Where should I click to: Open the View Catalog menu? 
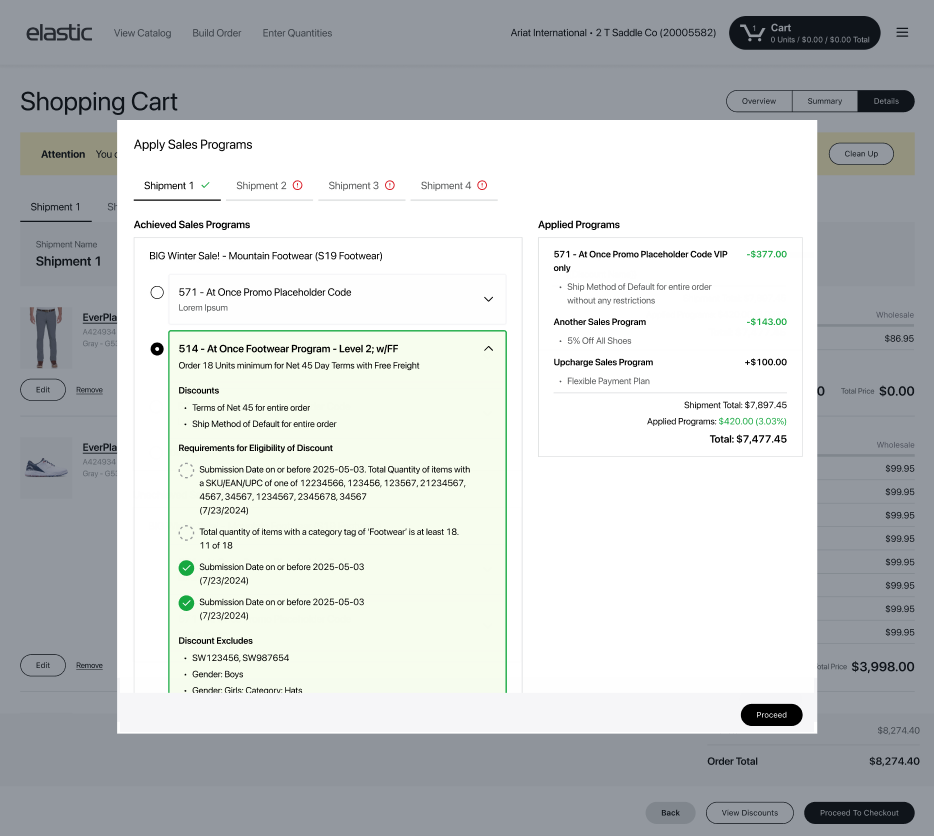(142, 33)
